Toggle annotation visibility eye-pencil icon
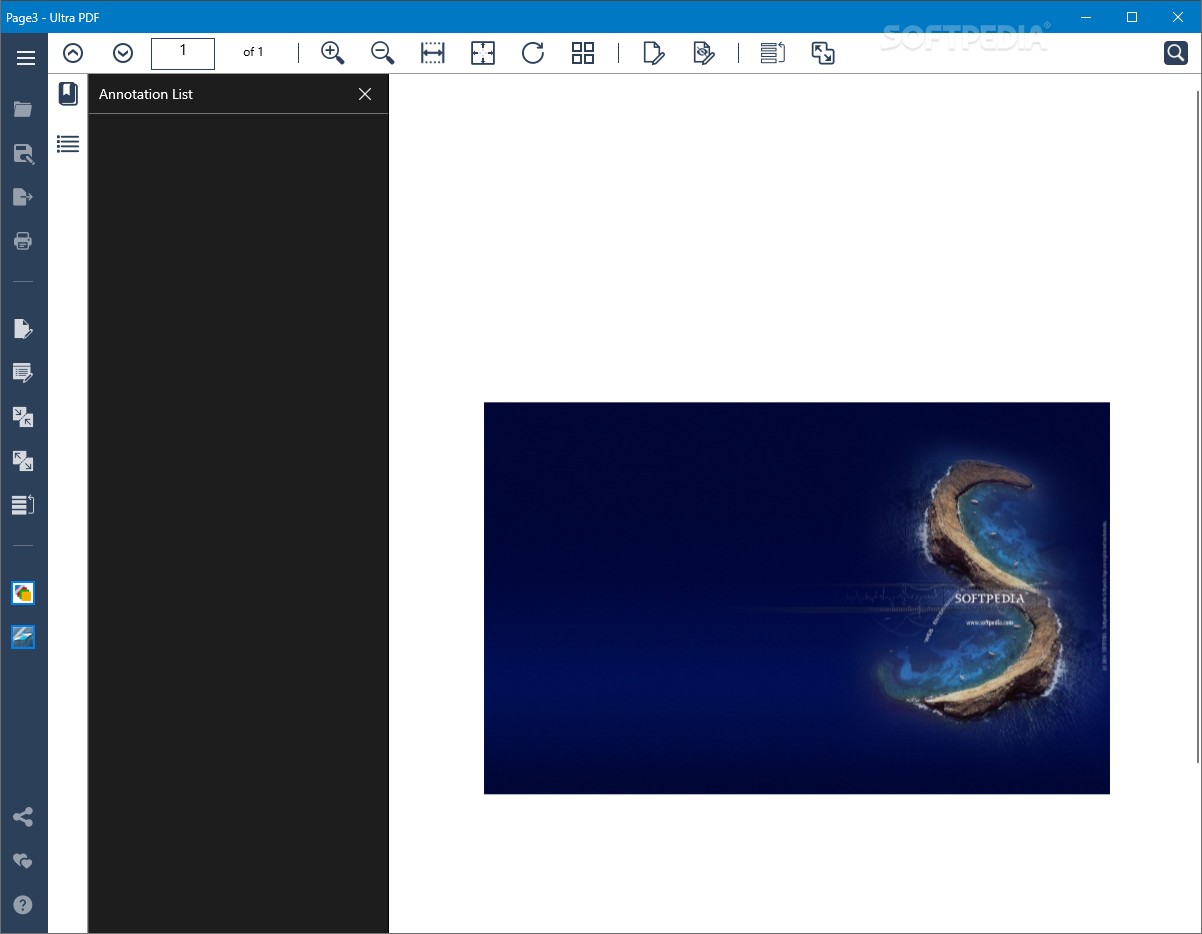1202x934 pixels. 704,53
